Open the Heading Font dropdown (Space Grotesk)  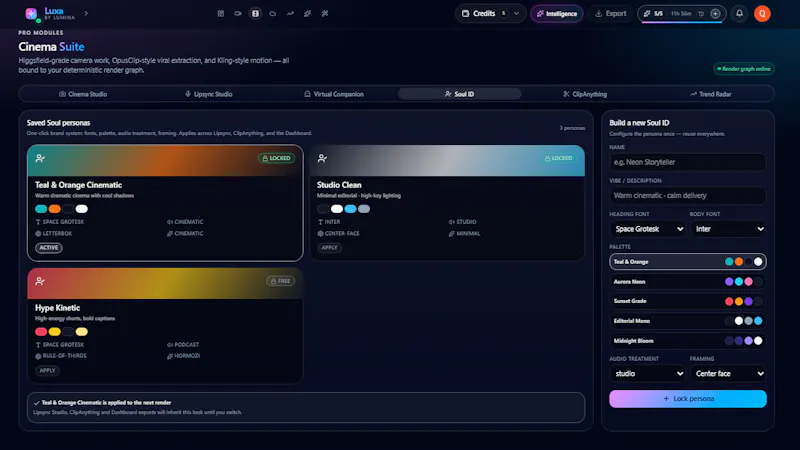coord(647,229)
